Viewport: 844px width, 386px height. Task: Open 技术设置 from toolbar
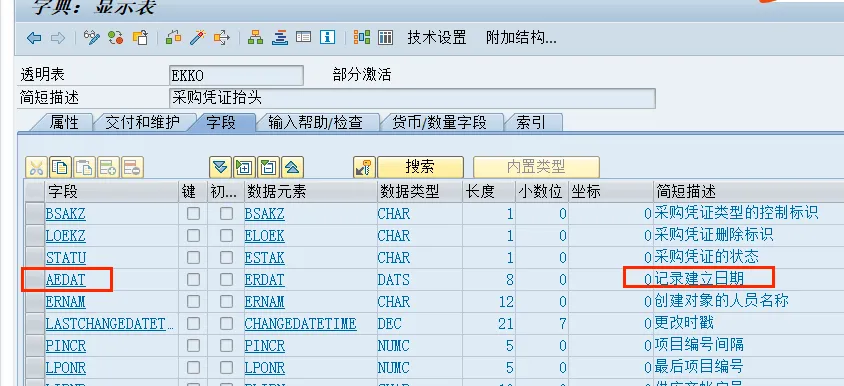click(437, 38)
